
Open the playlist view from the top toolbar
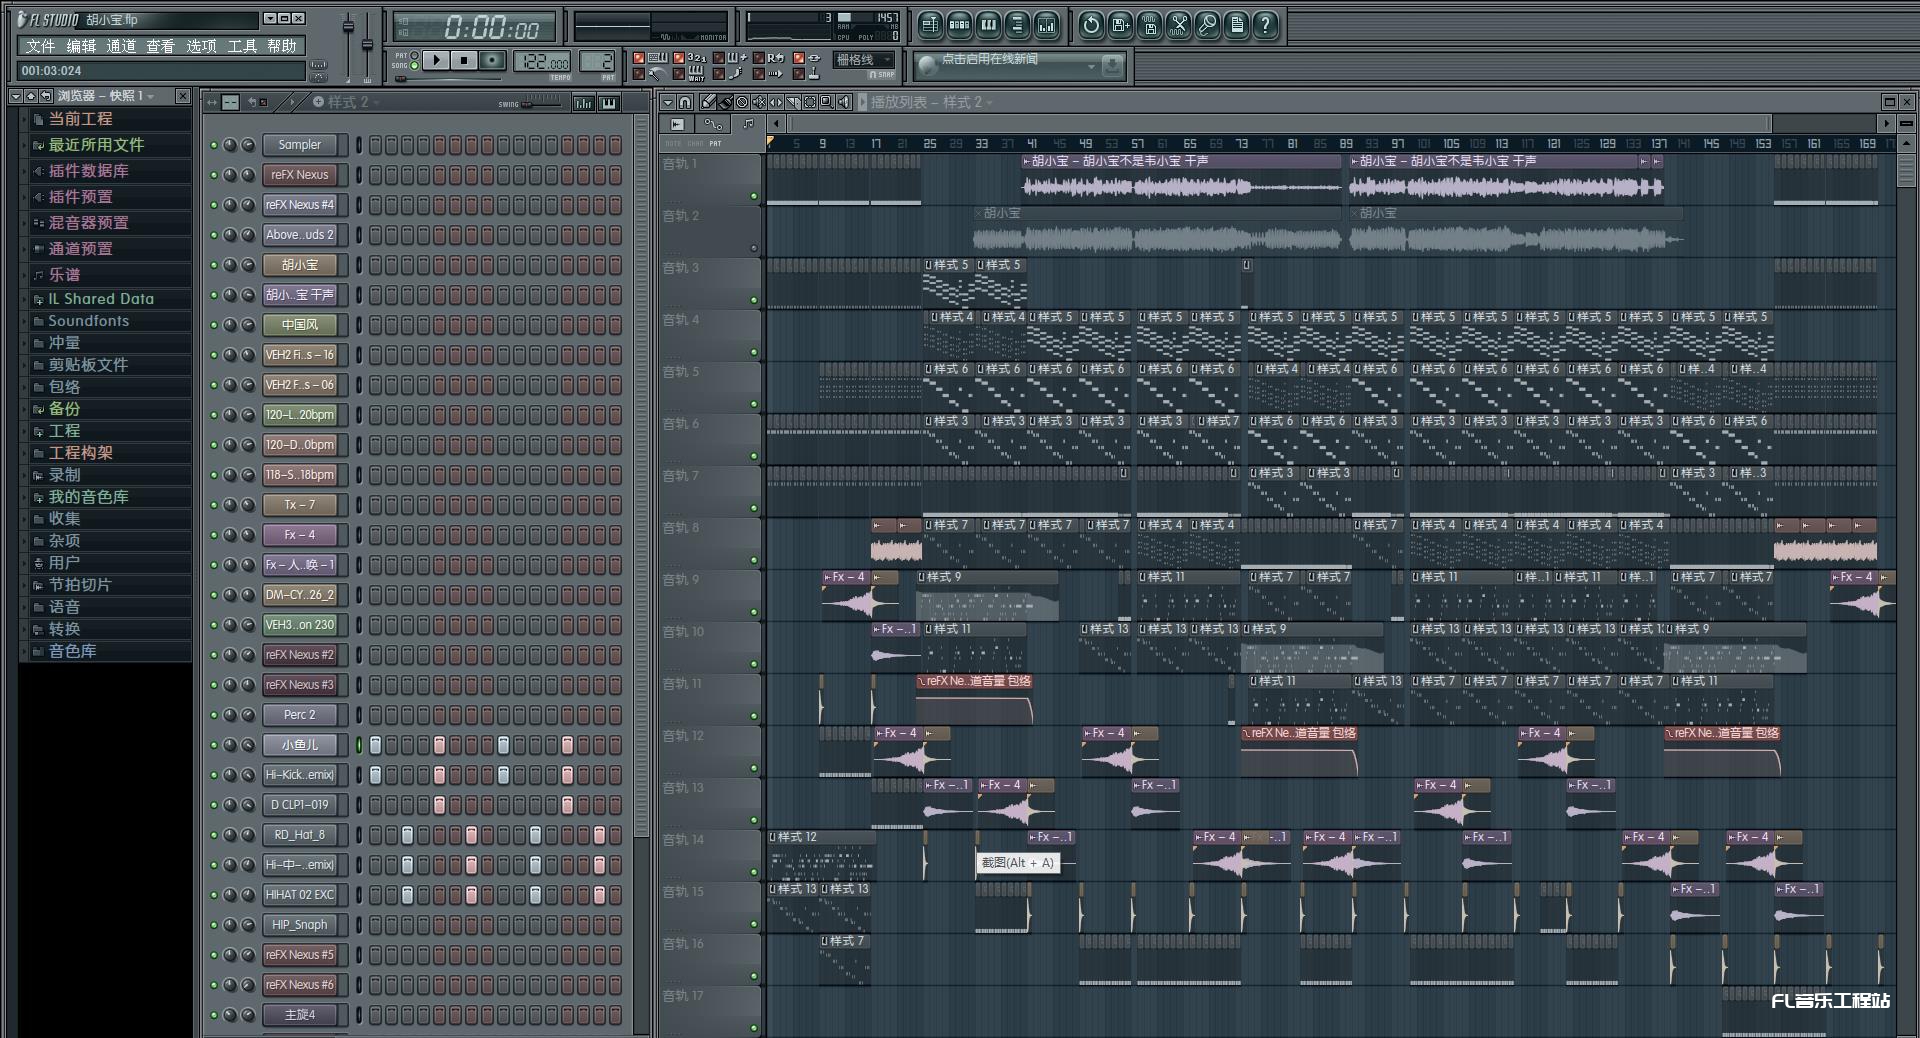[x=930, y=25]
